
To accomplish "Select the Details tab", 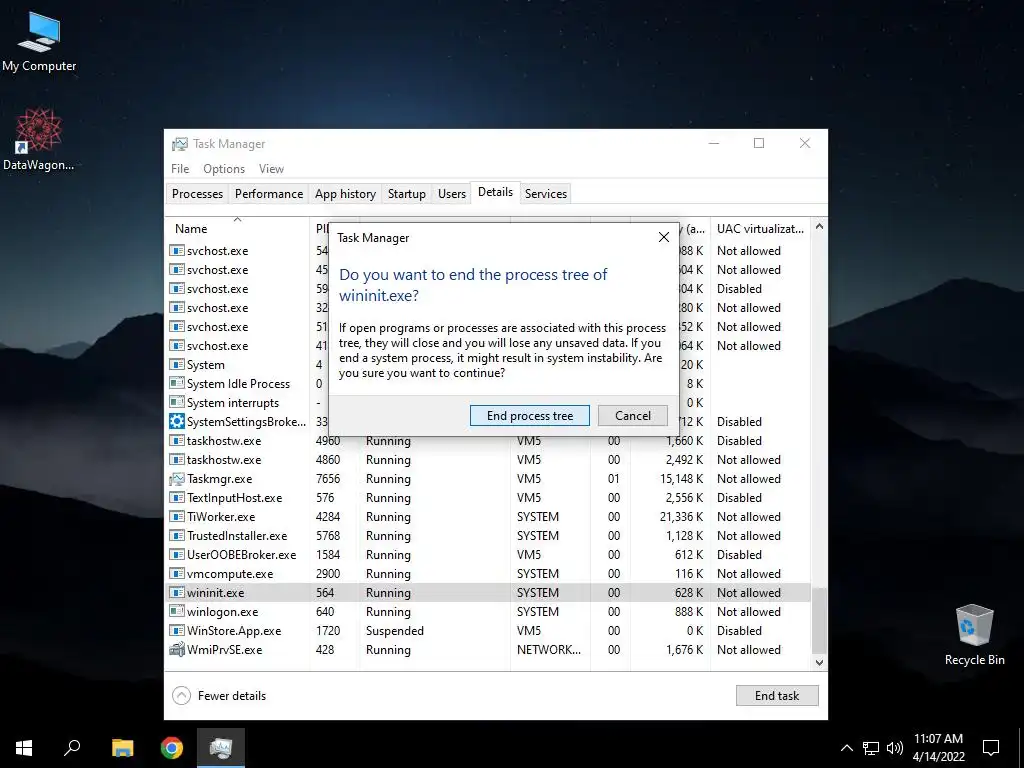I will (x=495, y=192).
